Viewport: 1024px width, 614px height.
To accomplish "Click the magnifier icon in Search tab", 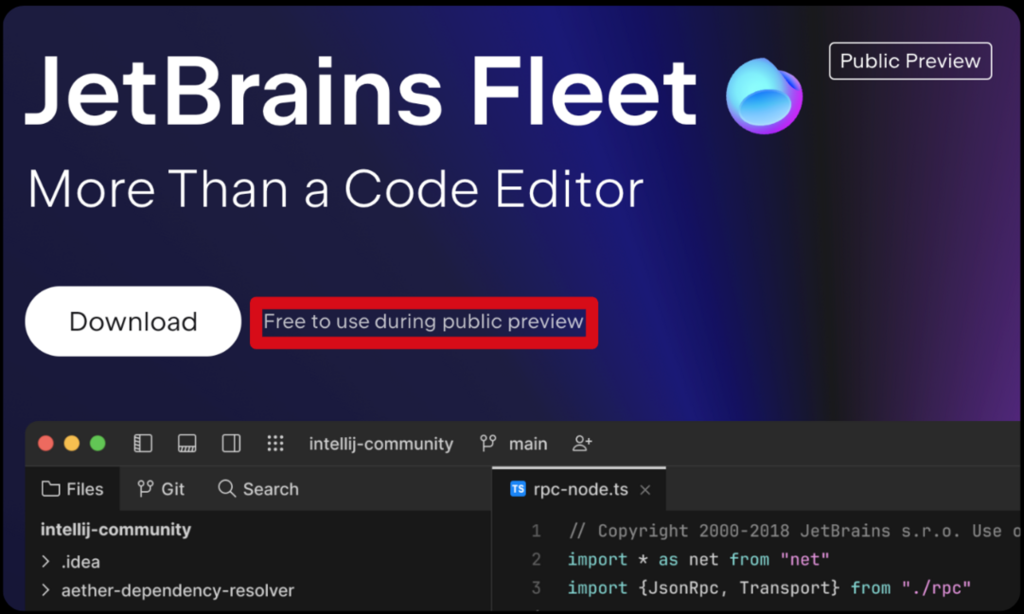I will (227, 489).
